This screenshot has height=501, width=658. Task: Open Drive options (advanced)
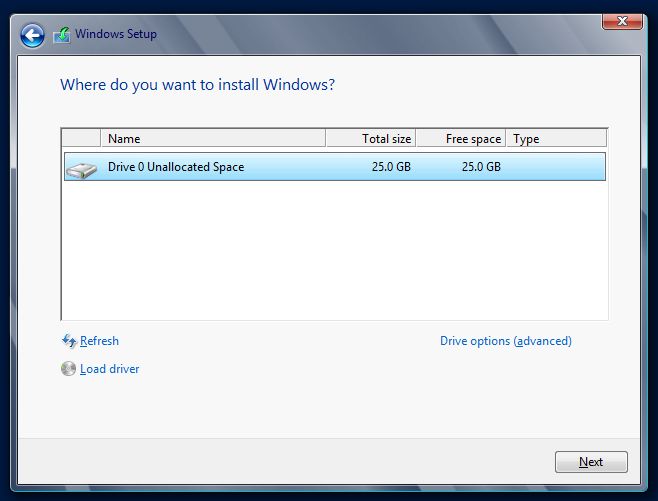tap(506, 341)
